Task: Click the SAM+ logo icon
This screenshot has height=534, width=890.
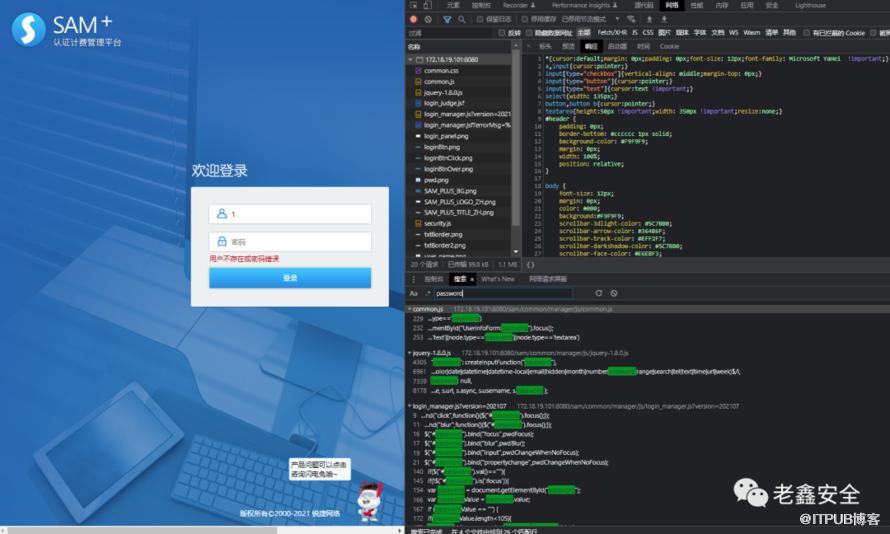Action: pos(28,29)
